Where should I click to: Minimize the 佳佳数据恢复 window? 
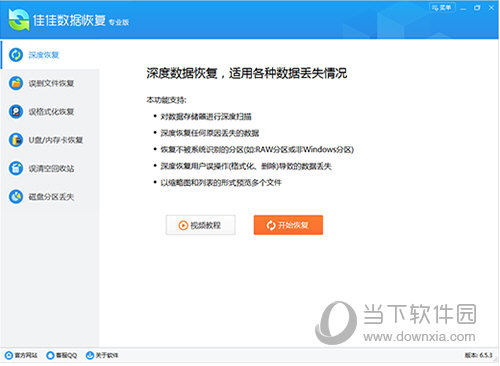tap(463, 8)
